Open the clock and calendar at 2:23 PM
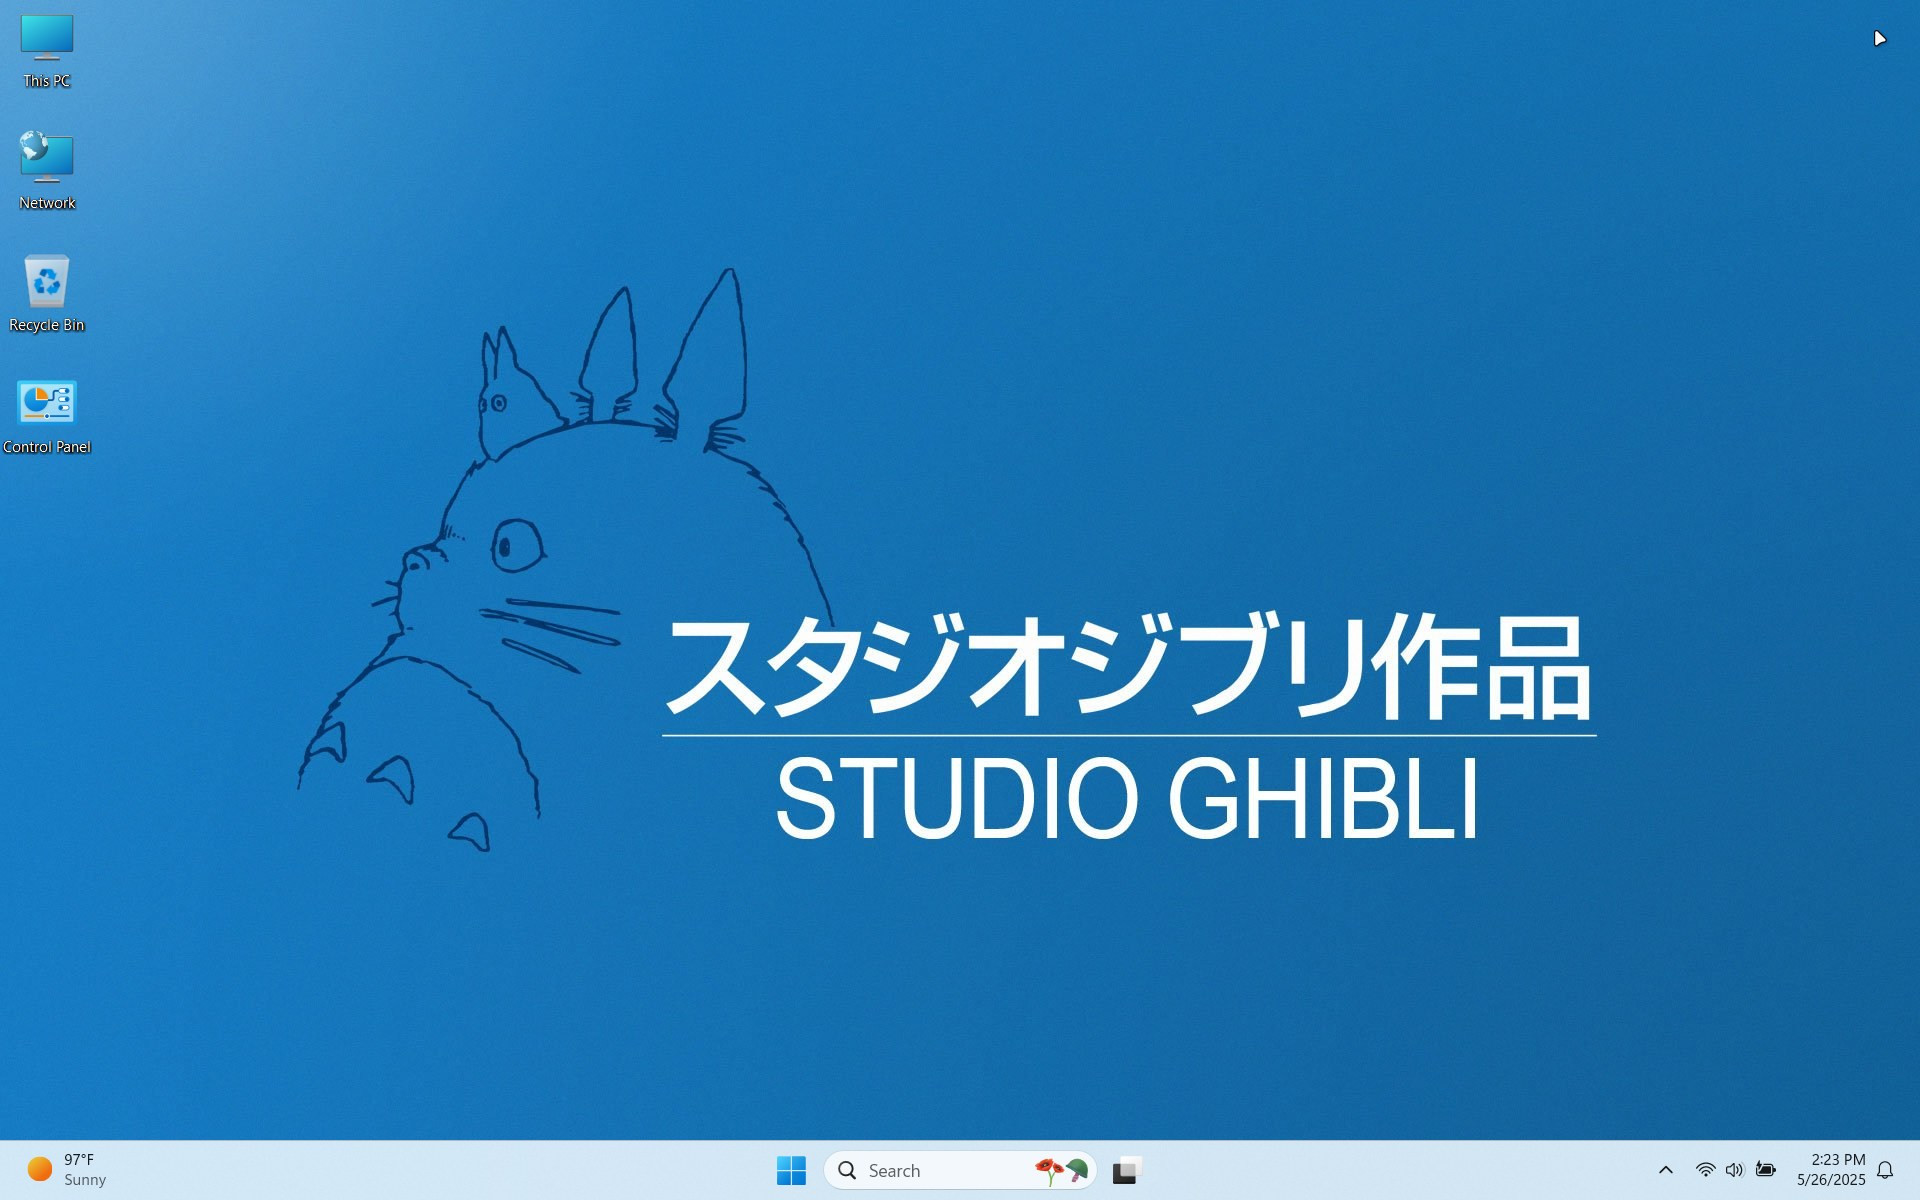Image resolution: width=1920 pixels, height=1200 pixels. click(1830, 1170)
